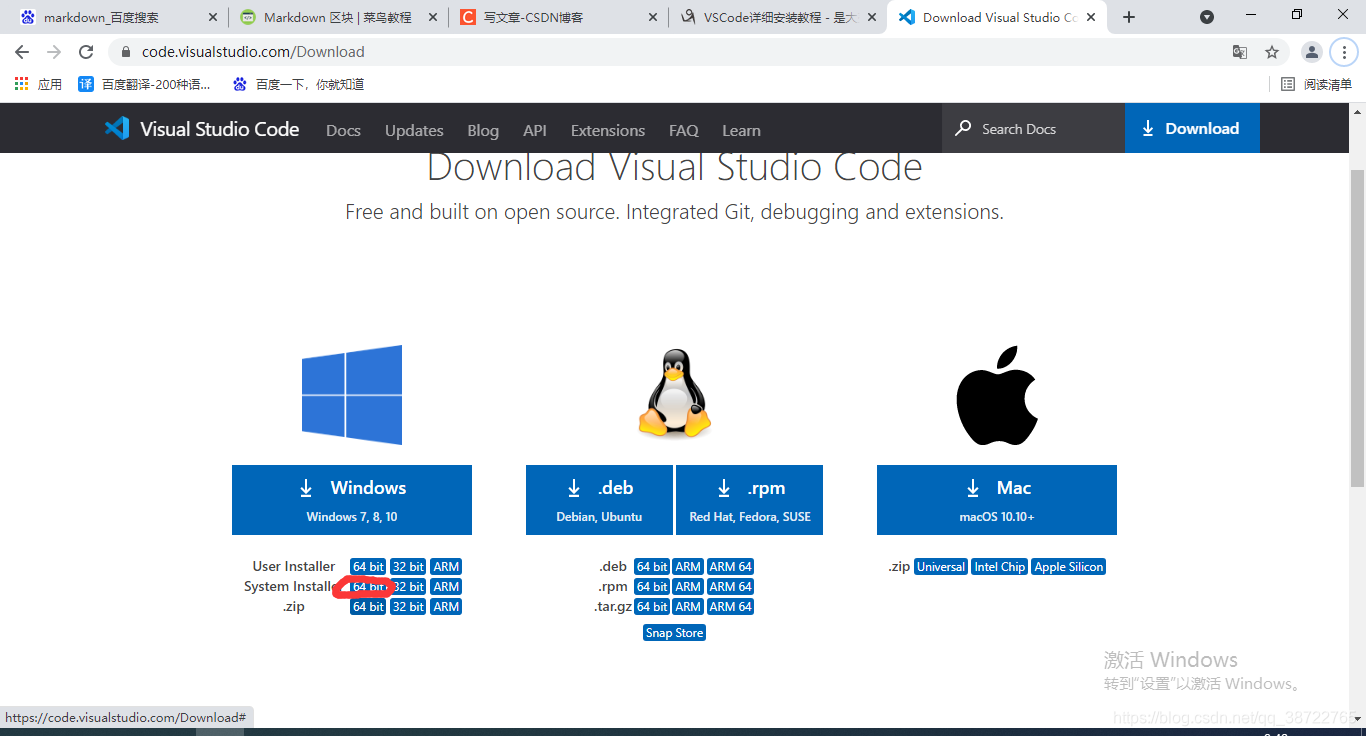
Task: Click the tab search dropdown icon
Action: 1207,17
